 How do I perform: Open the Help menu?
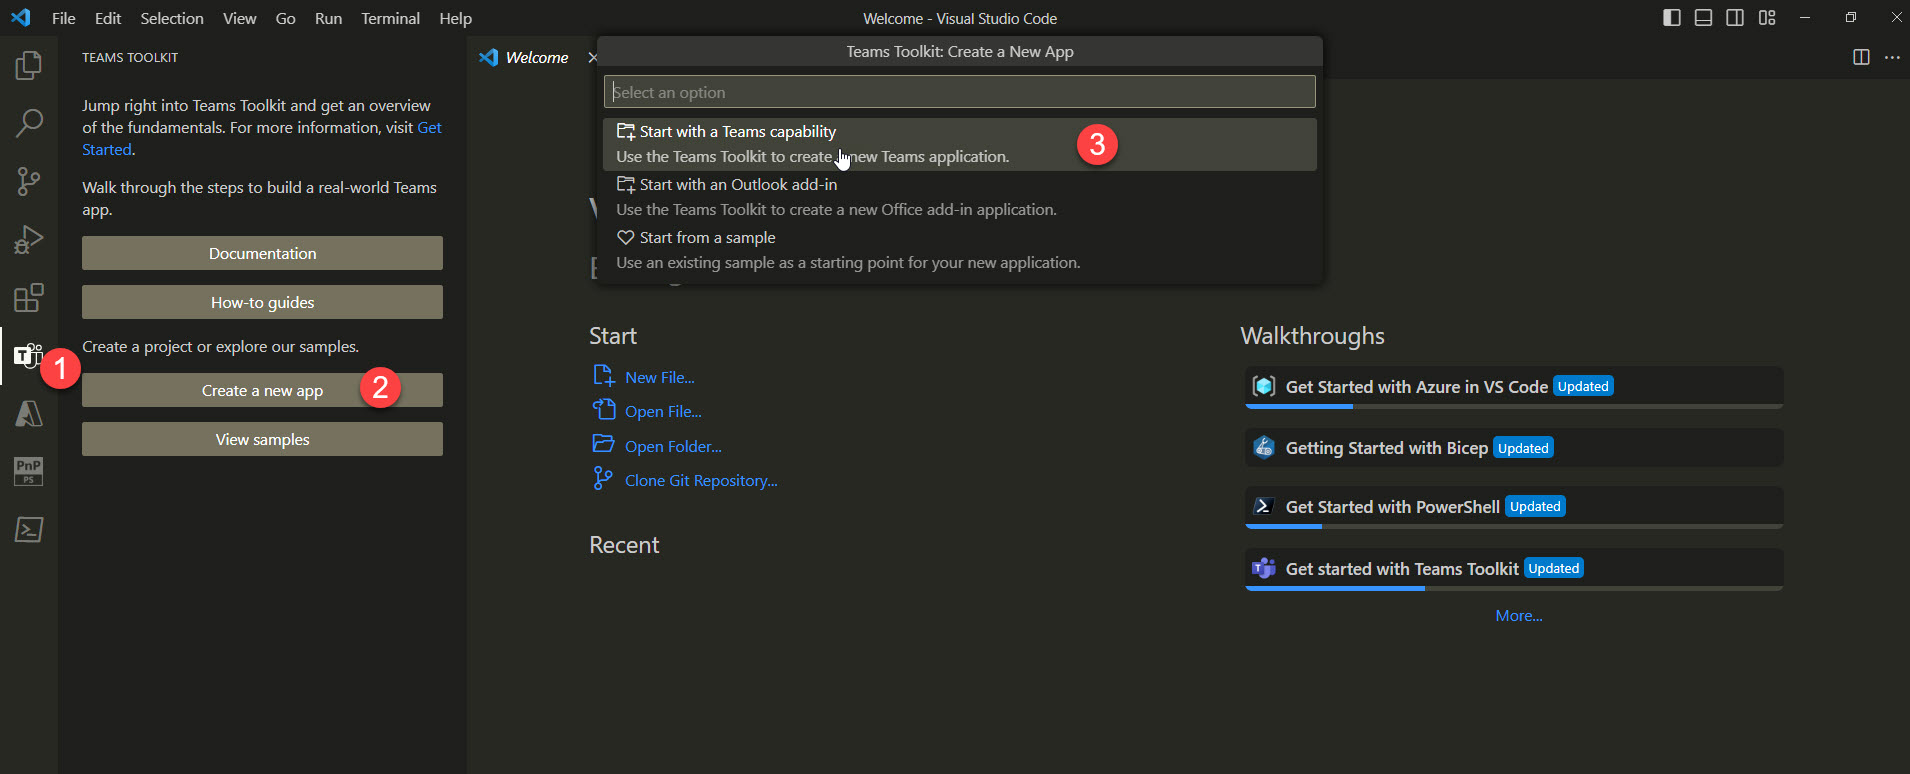click(x=455, y=18)
